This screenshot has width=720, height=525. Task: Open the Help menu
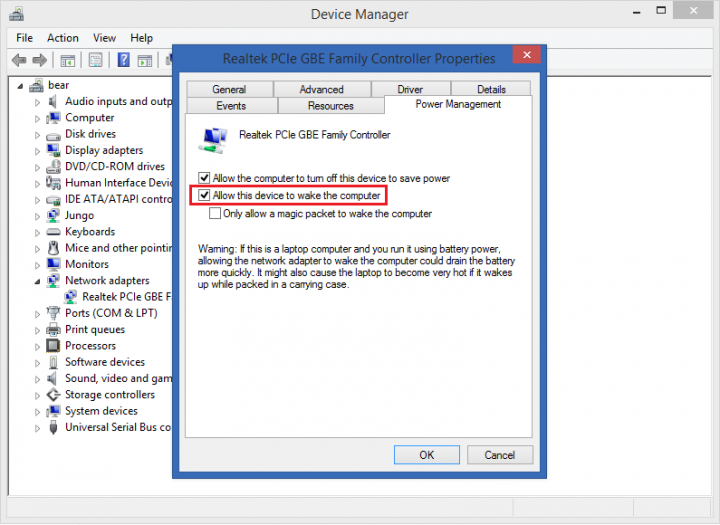coord(141,38)
